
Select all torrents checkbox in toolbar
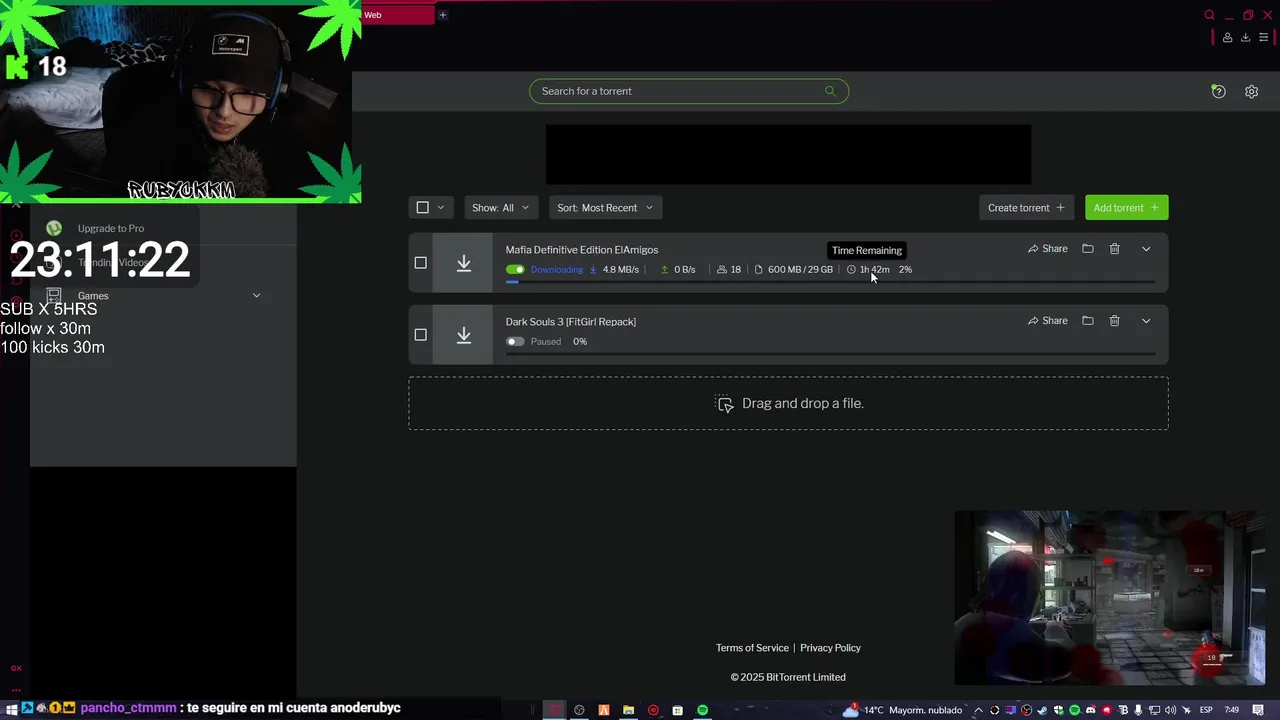[422, 207]
